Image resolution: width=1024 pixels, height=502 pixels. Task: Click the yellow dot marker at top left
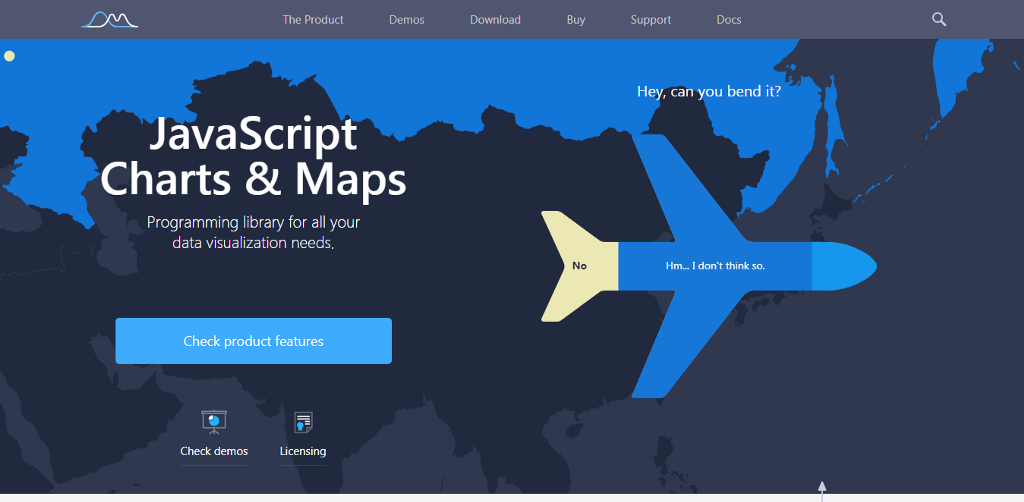click(9, 56)
